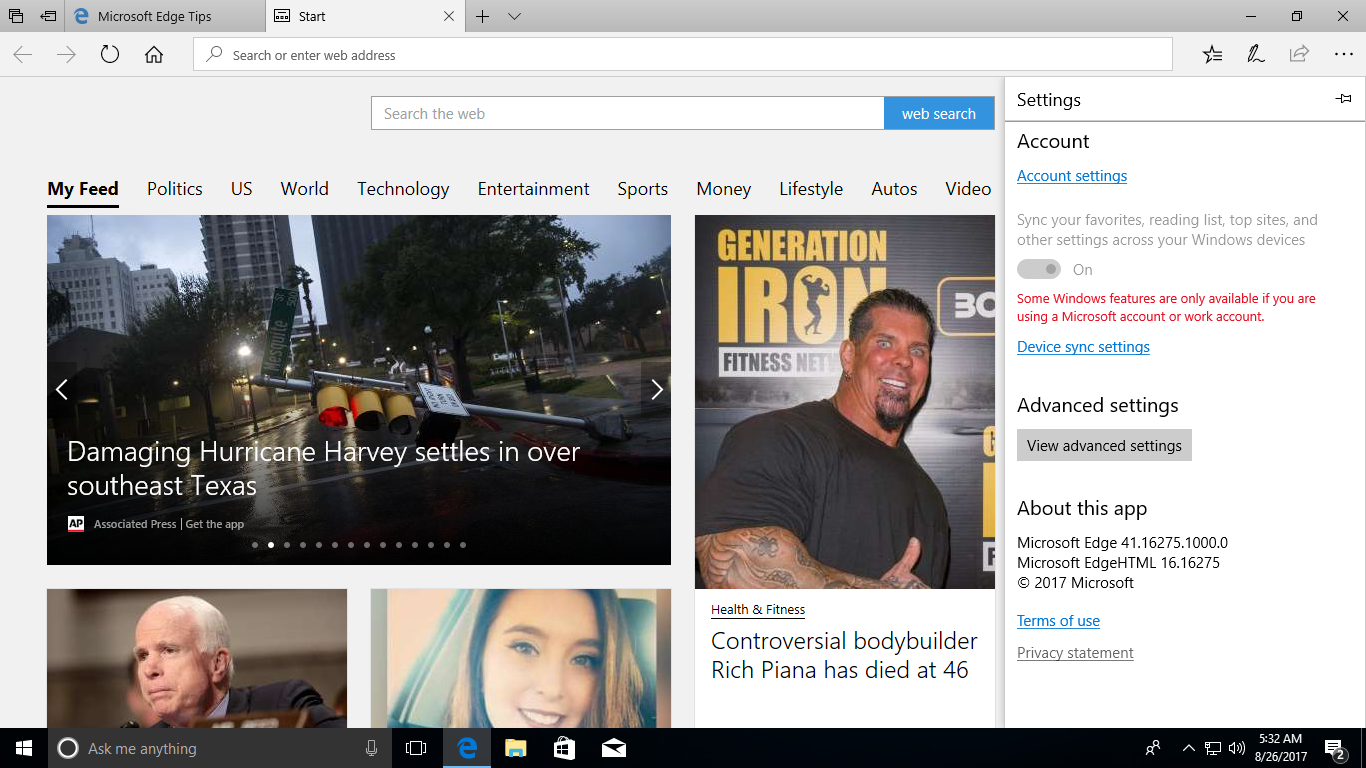Image resolution: width=1366 pixels, height=768 pixels.
Task: Open the volume control tray icon
Action: tap(1237, 748)
